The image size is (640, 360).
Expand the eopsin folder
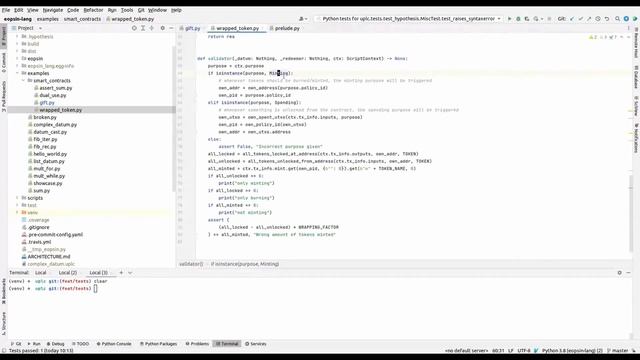coord(18,58)
